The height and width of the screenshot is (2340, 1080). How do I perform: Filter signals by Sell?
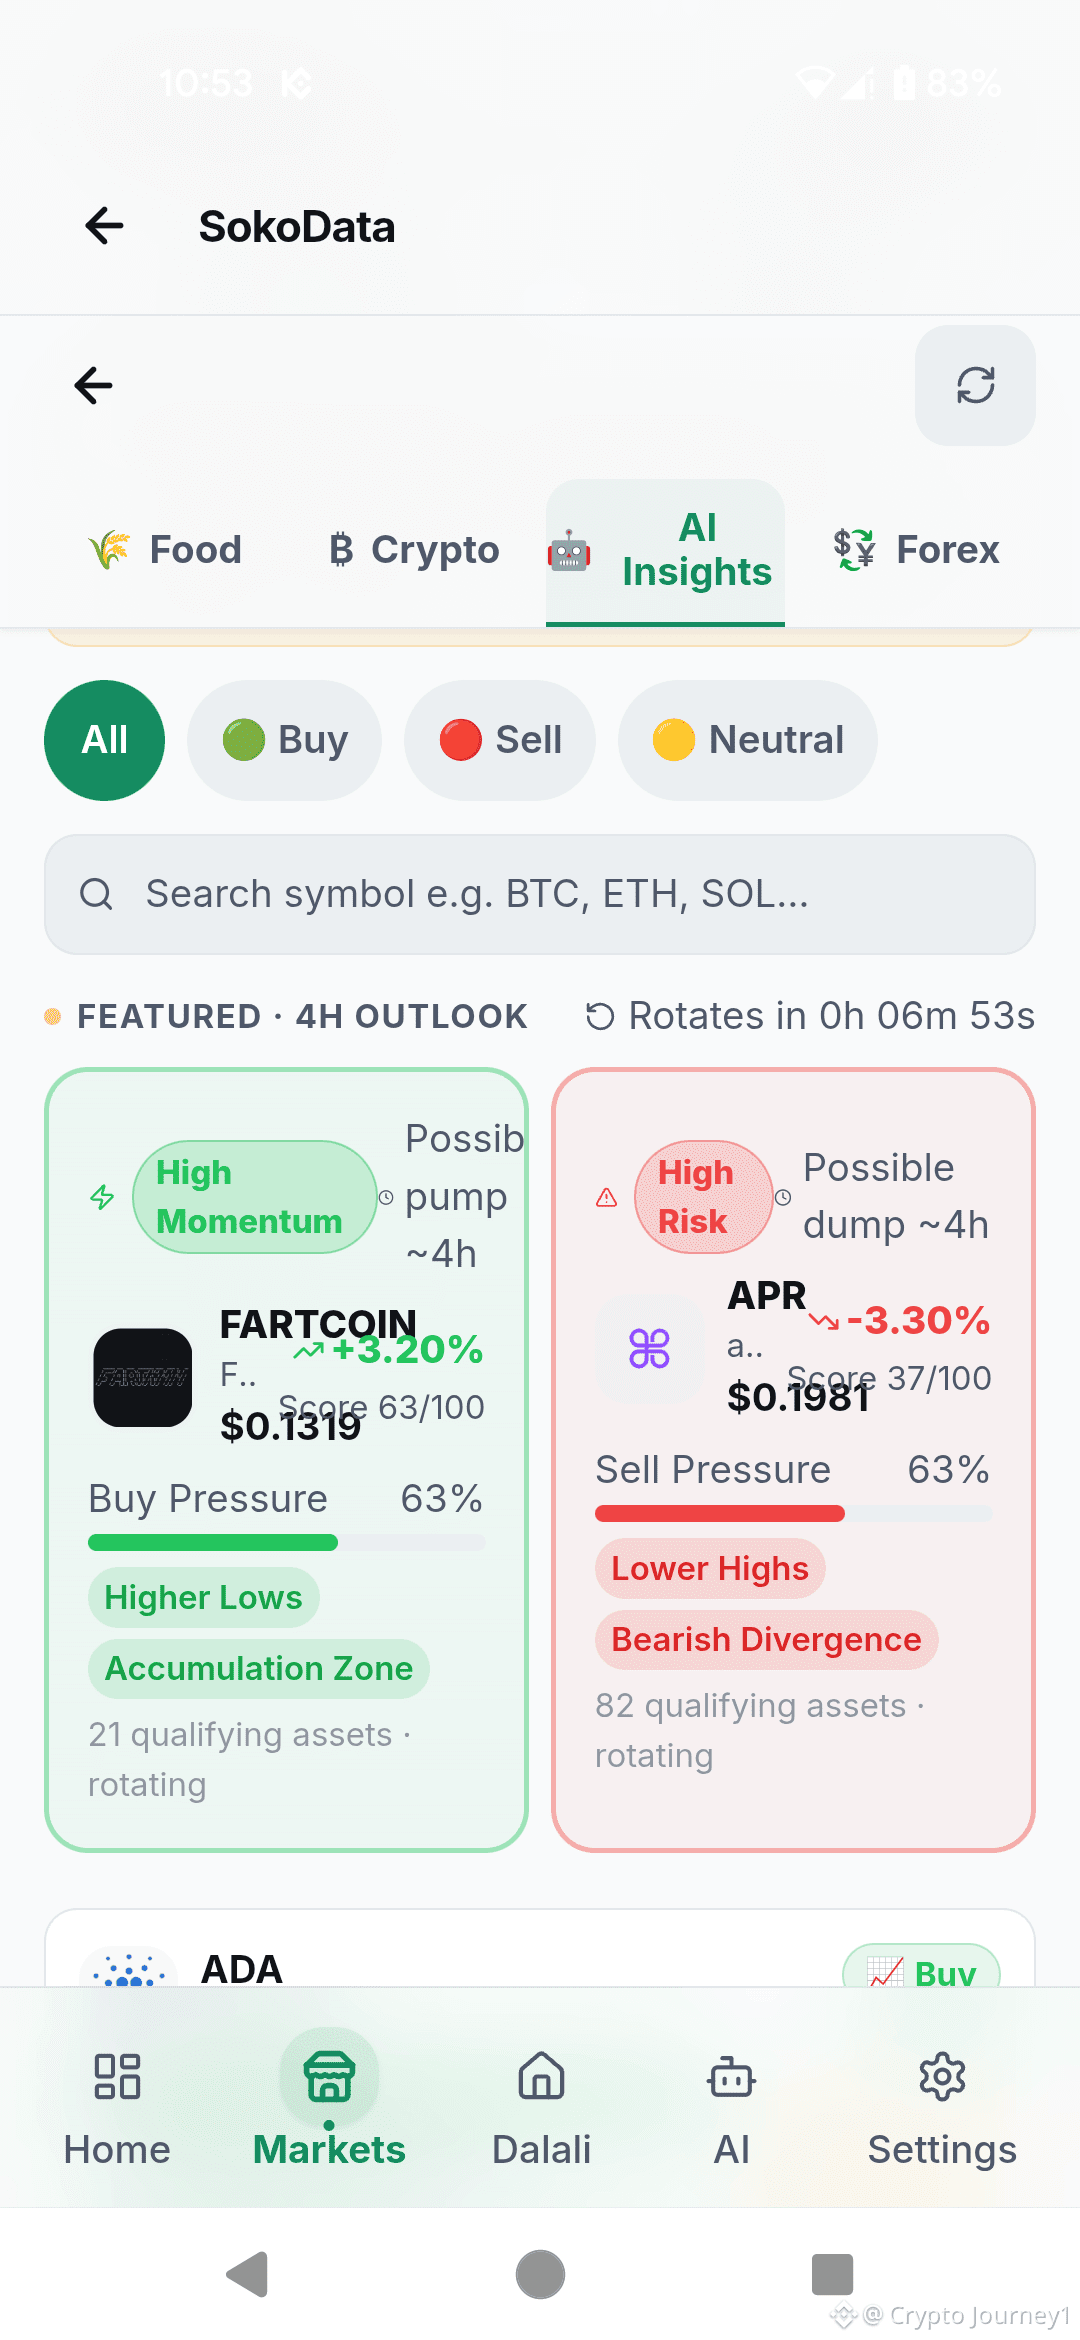[500, 740]
